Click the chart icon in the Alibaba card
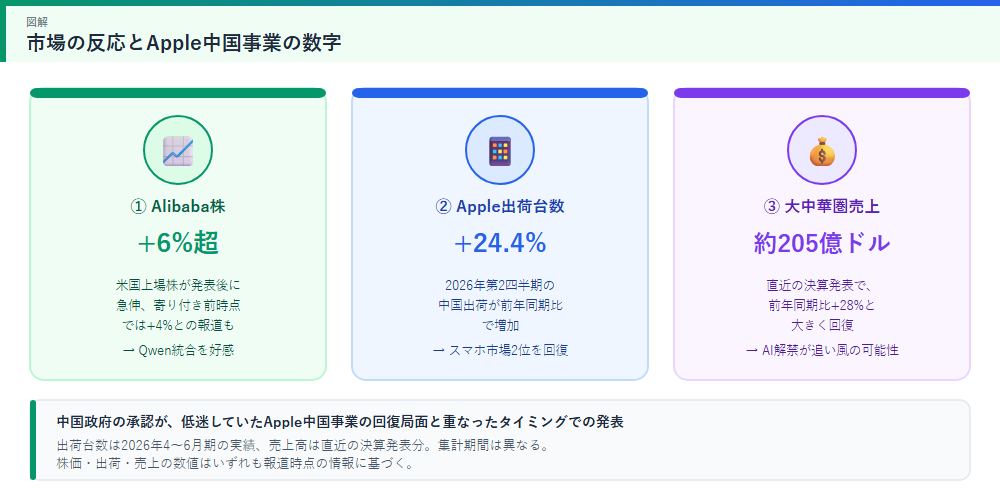This screenshot has height=500, width=1000. (x=178, y=151)
